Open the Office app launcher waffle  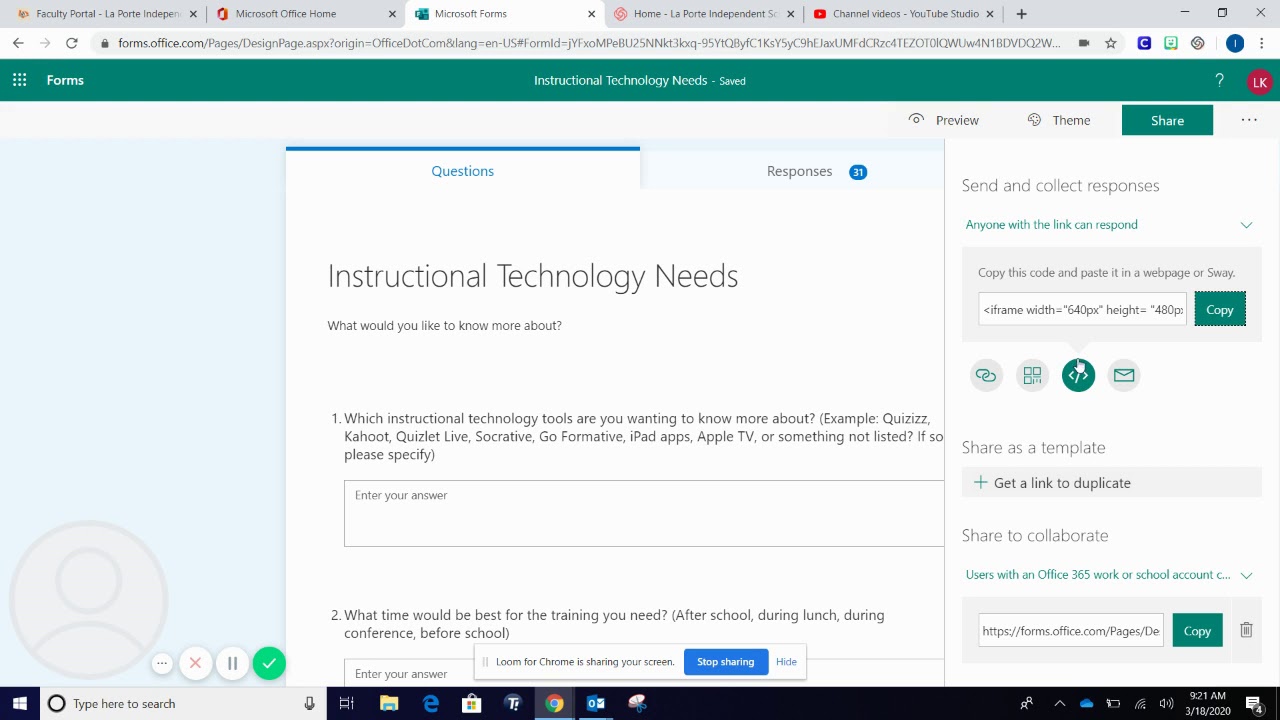tap(19, 80)
